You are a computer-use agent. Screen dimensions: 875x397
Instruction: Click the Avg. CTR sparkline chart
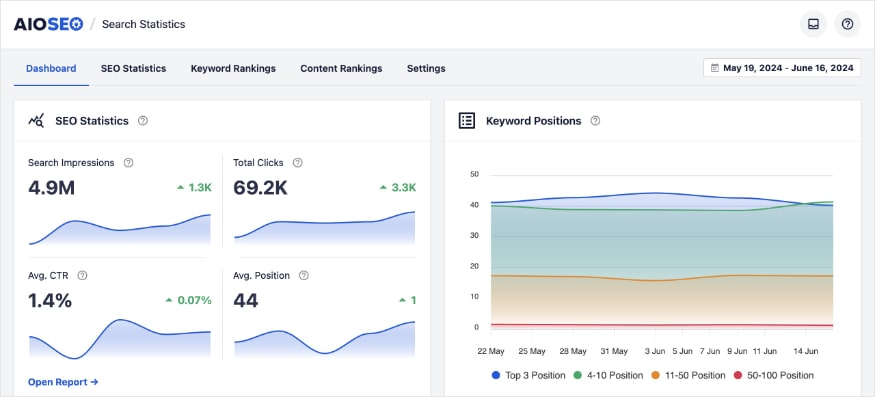[120, 339]
